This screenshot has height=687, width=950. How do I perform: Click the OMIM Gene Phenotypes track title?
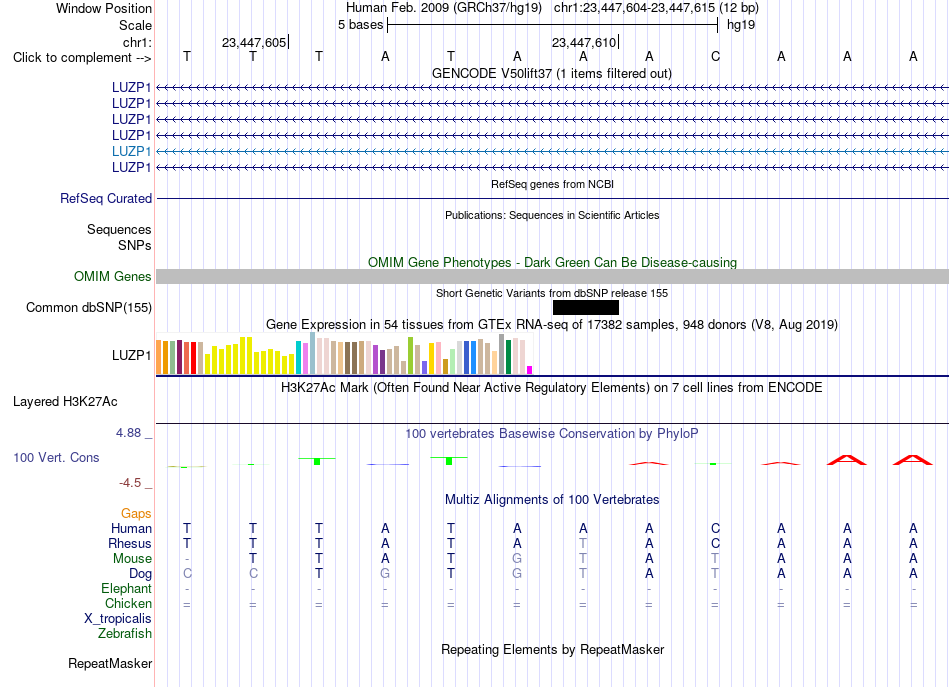click(552, 262)
